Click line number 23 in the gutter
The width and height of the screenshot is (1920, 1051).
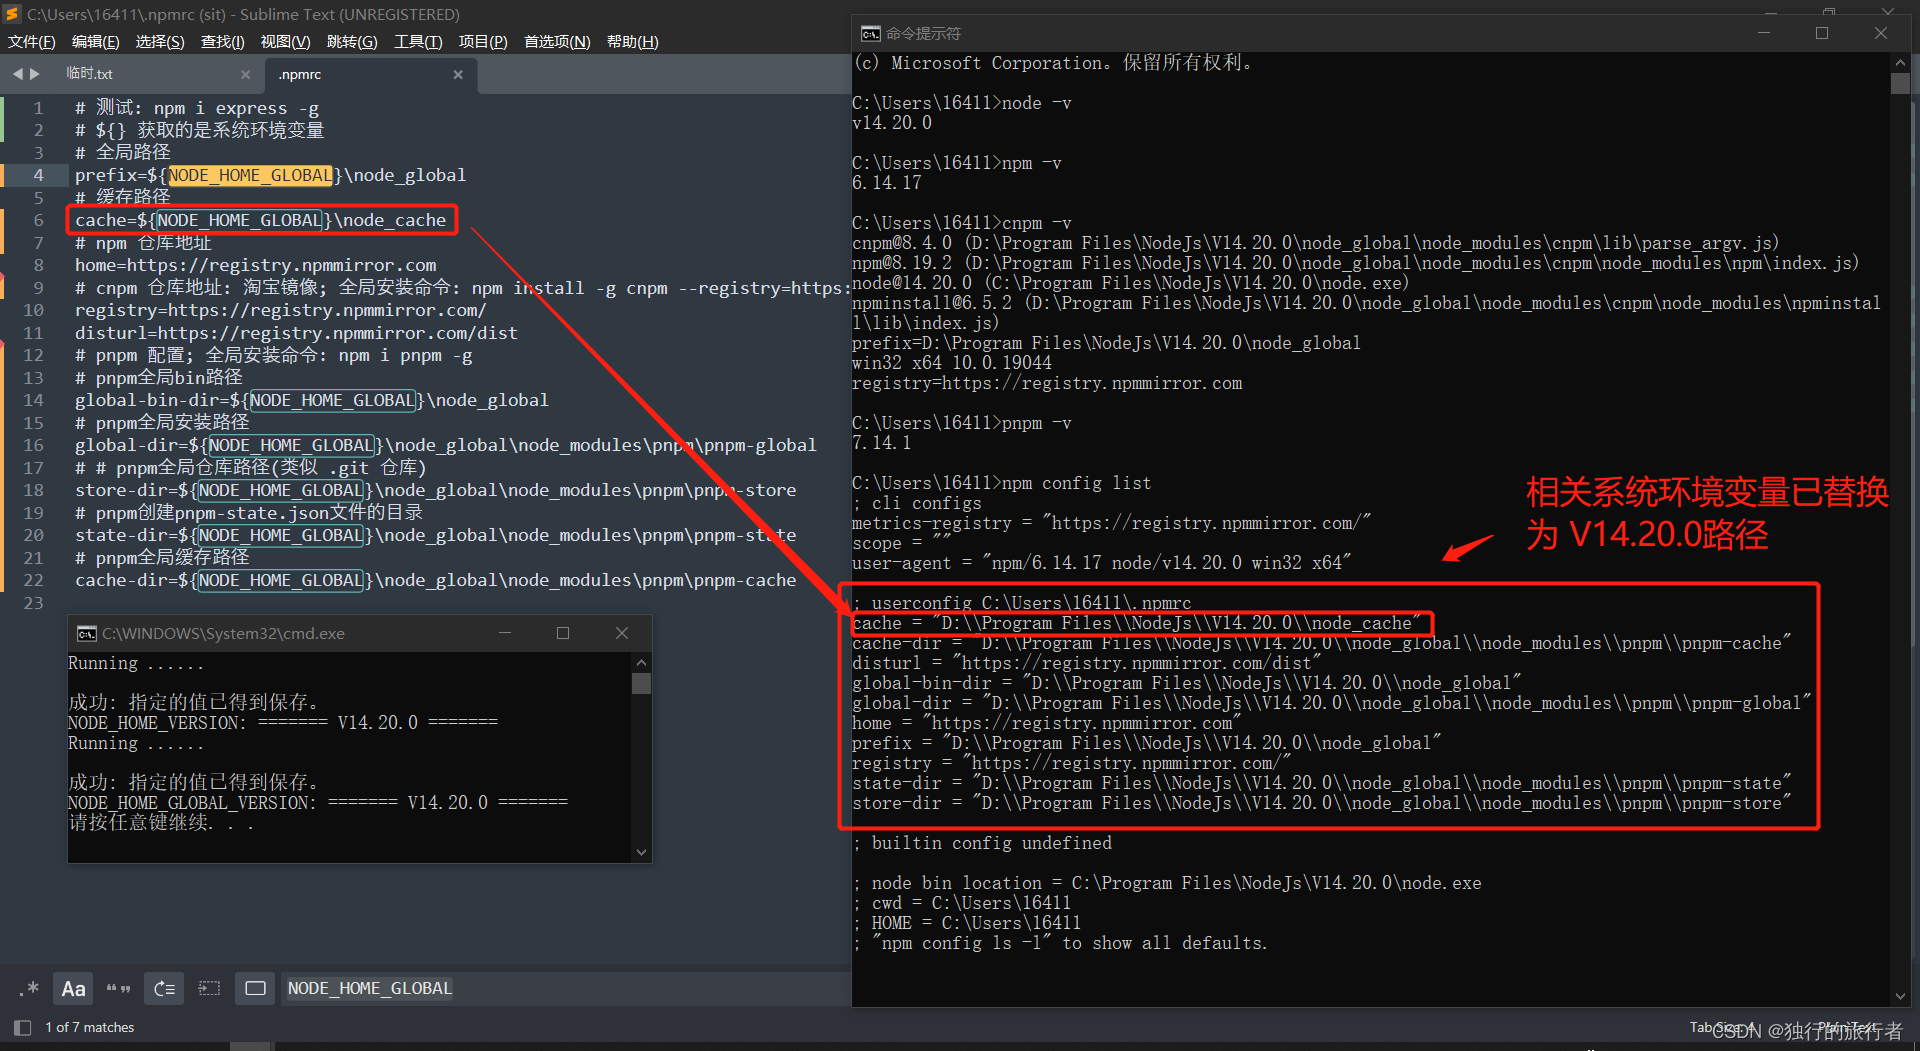pyautogui.click(x=33, y=603)
